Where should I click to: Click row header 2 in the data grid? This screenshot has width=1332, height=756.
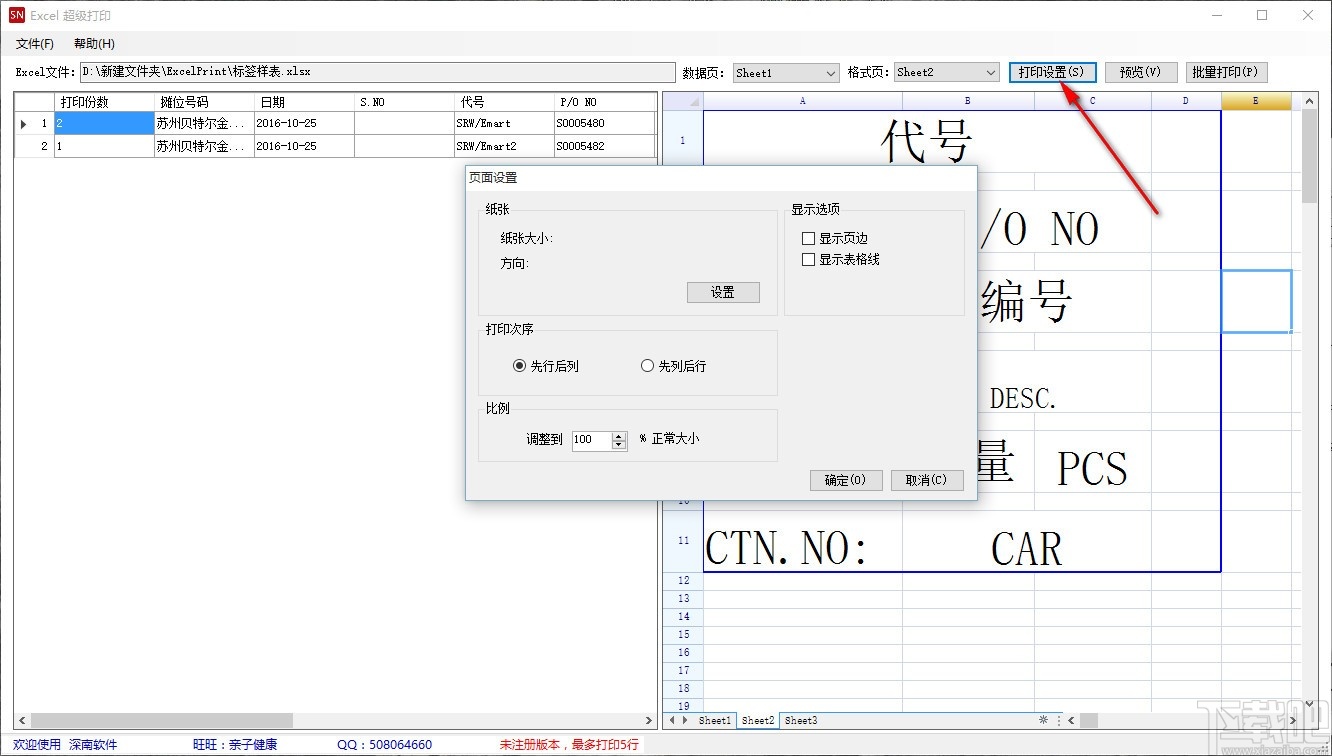coord(34,146)
